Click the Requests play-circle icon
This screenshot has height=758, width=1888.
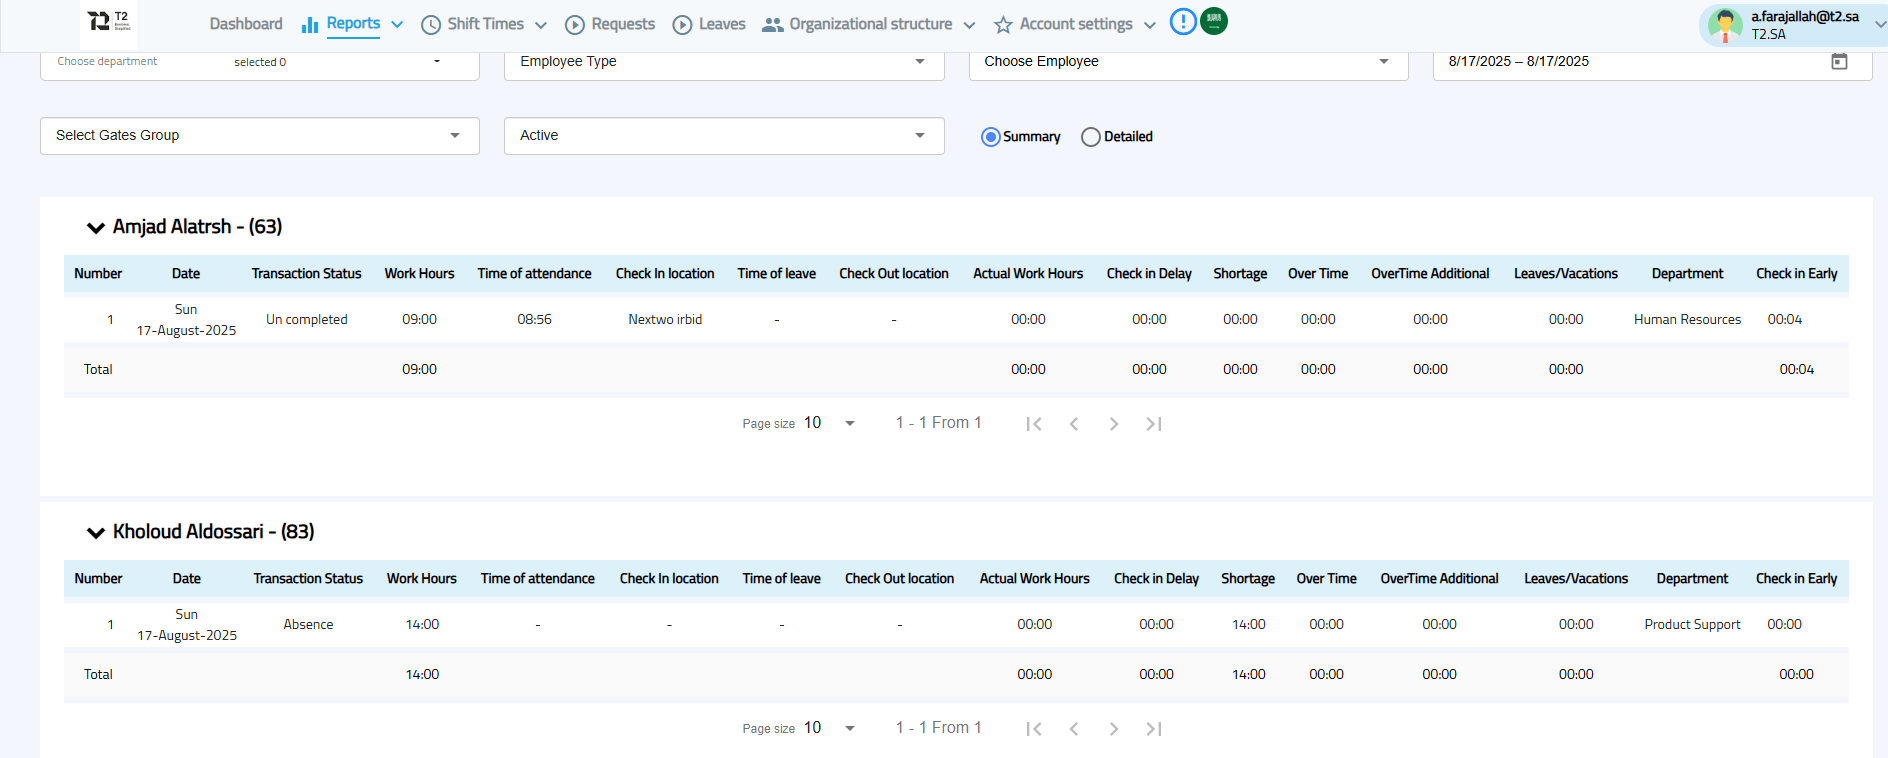(x=575, y=25)
